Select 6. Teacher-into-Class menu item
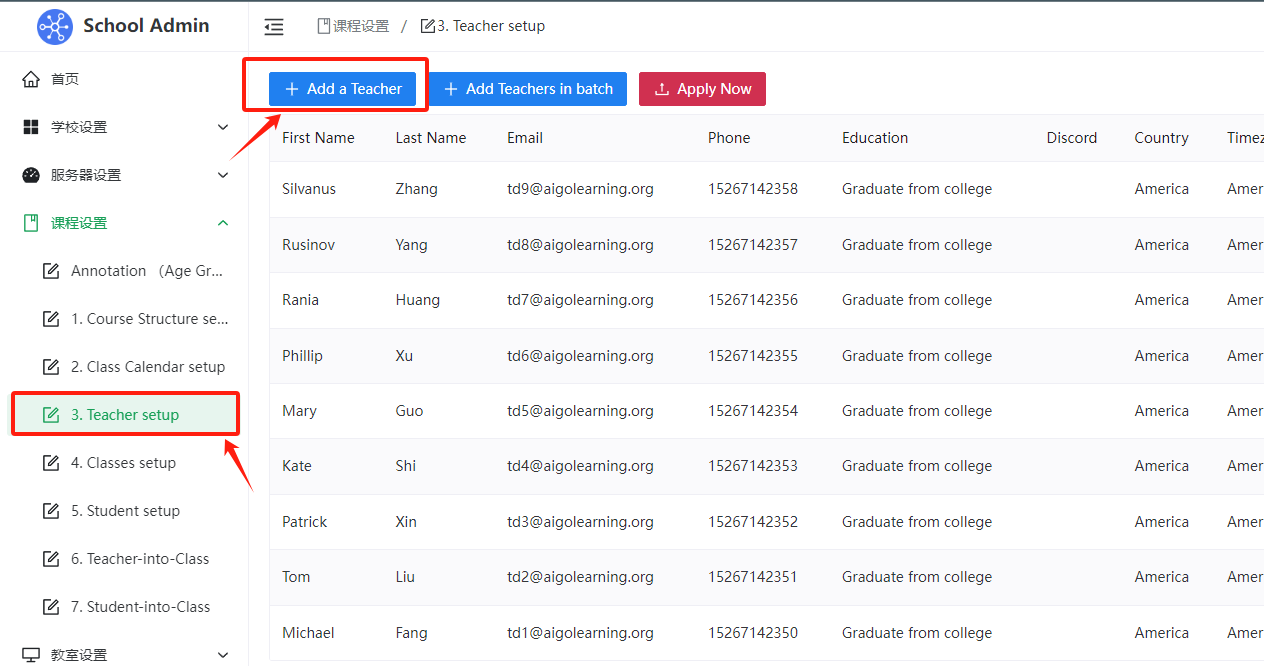The width and height of the screenshot is (1264, 666). click(139, 559)
